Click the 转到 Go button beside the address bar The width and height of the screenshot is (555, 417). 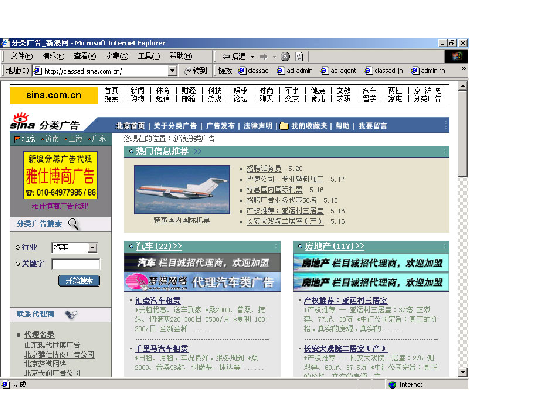(x=196, y=71)
